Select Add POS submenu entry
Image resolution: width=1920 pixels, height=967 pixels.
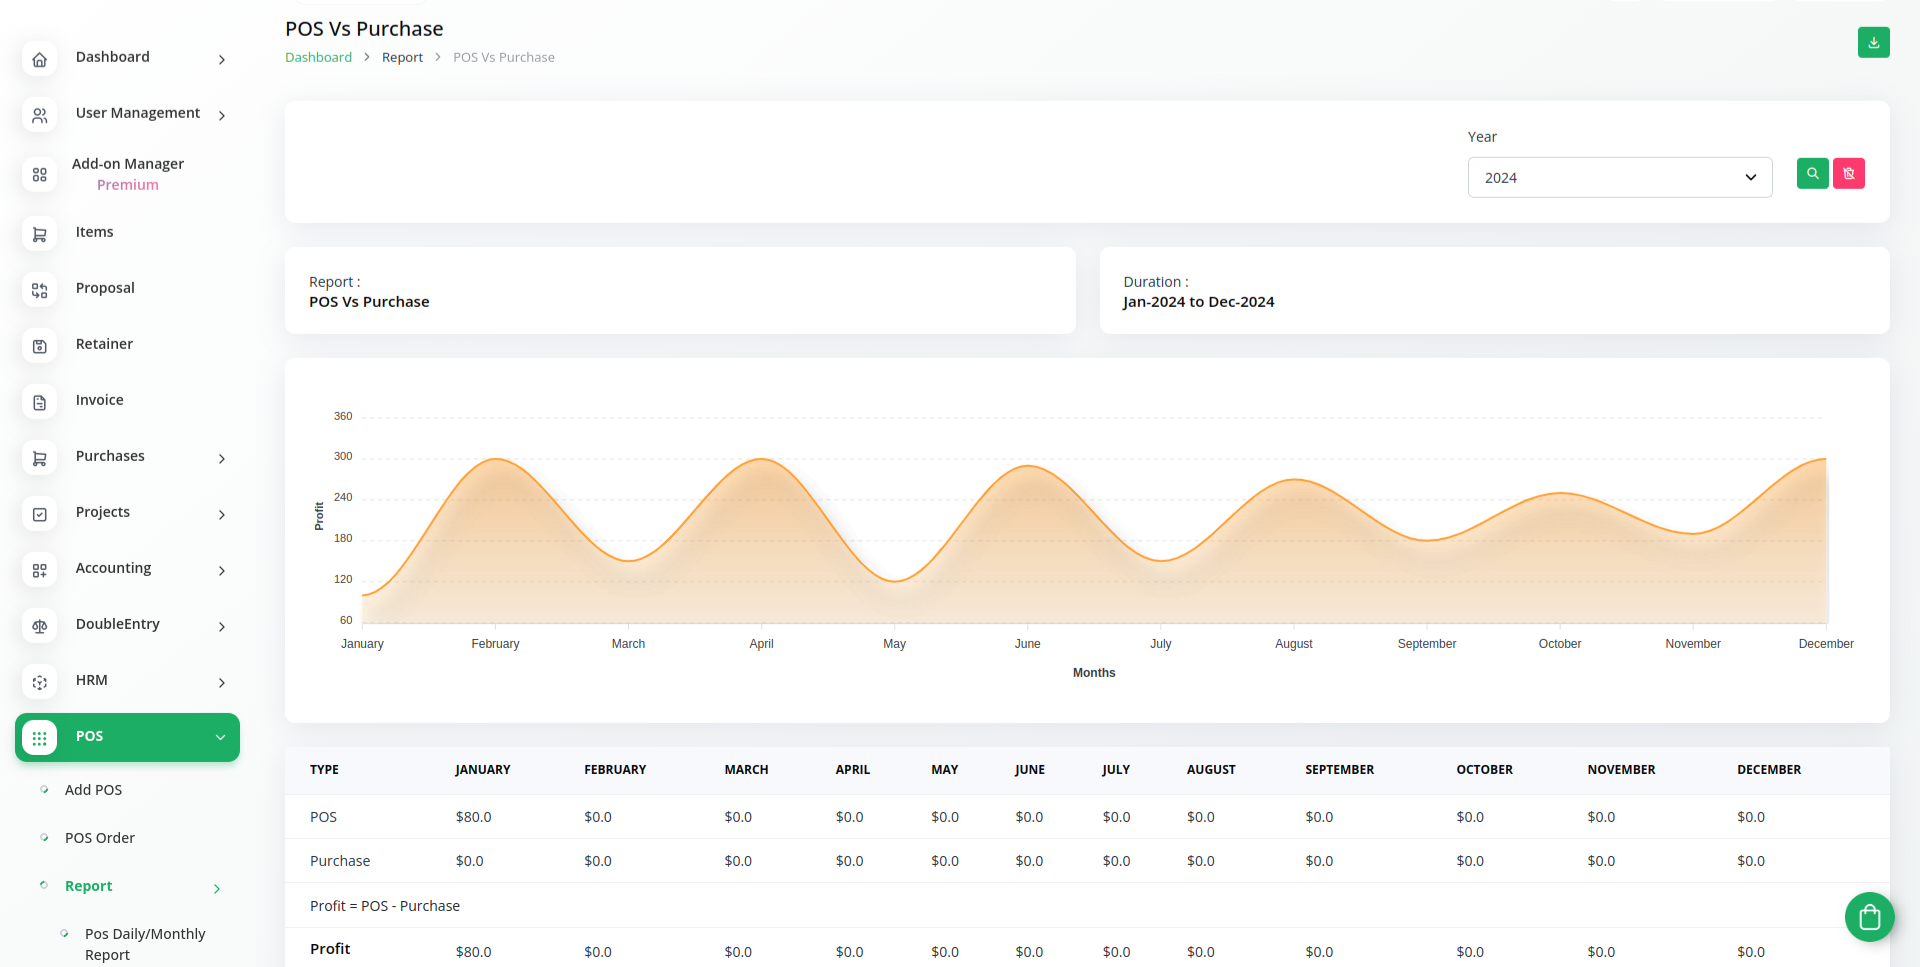click(94, 790)
